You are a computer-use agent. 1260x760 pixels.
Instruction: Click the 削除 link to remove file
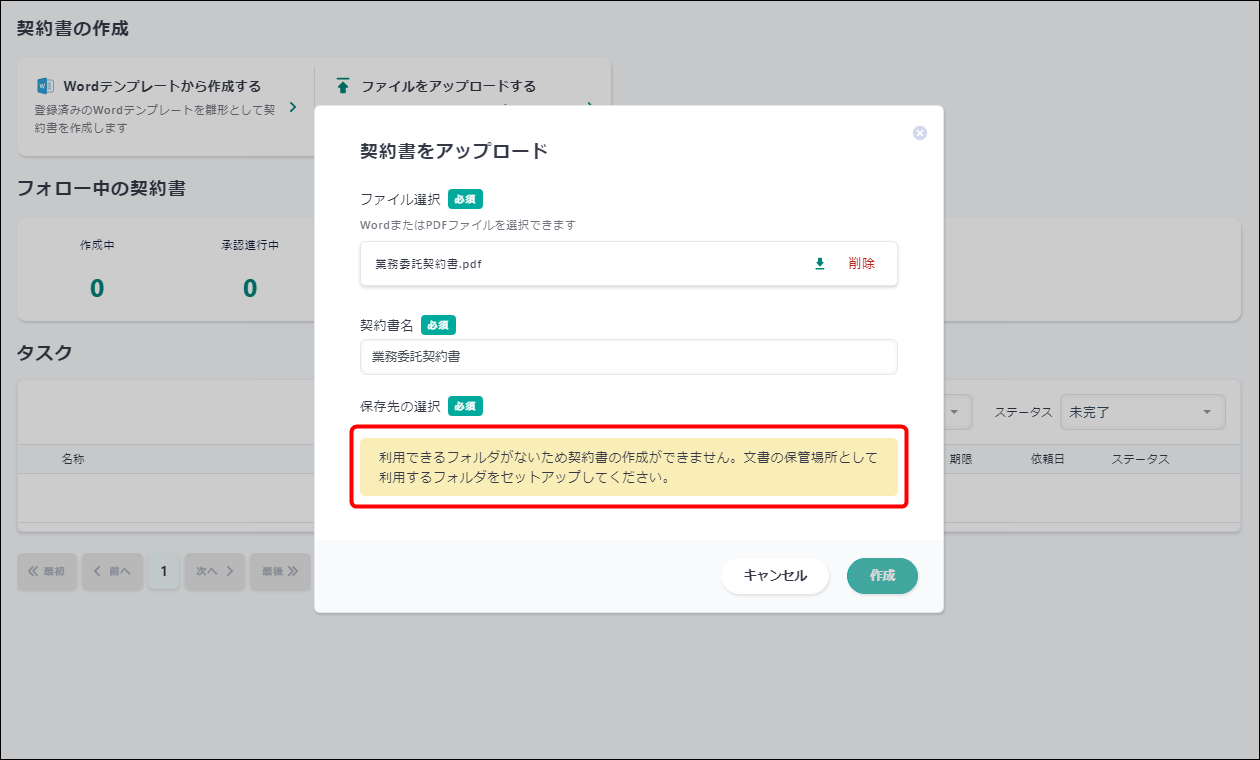[861, 264]
